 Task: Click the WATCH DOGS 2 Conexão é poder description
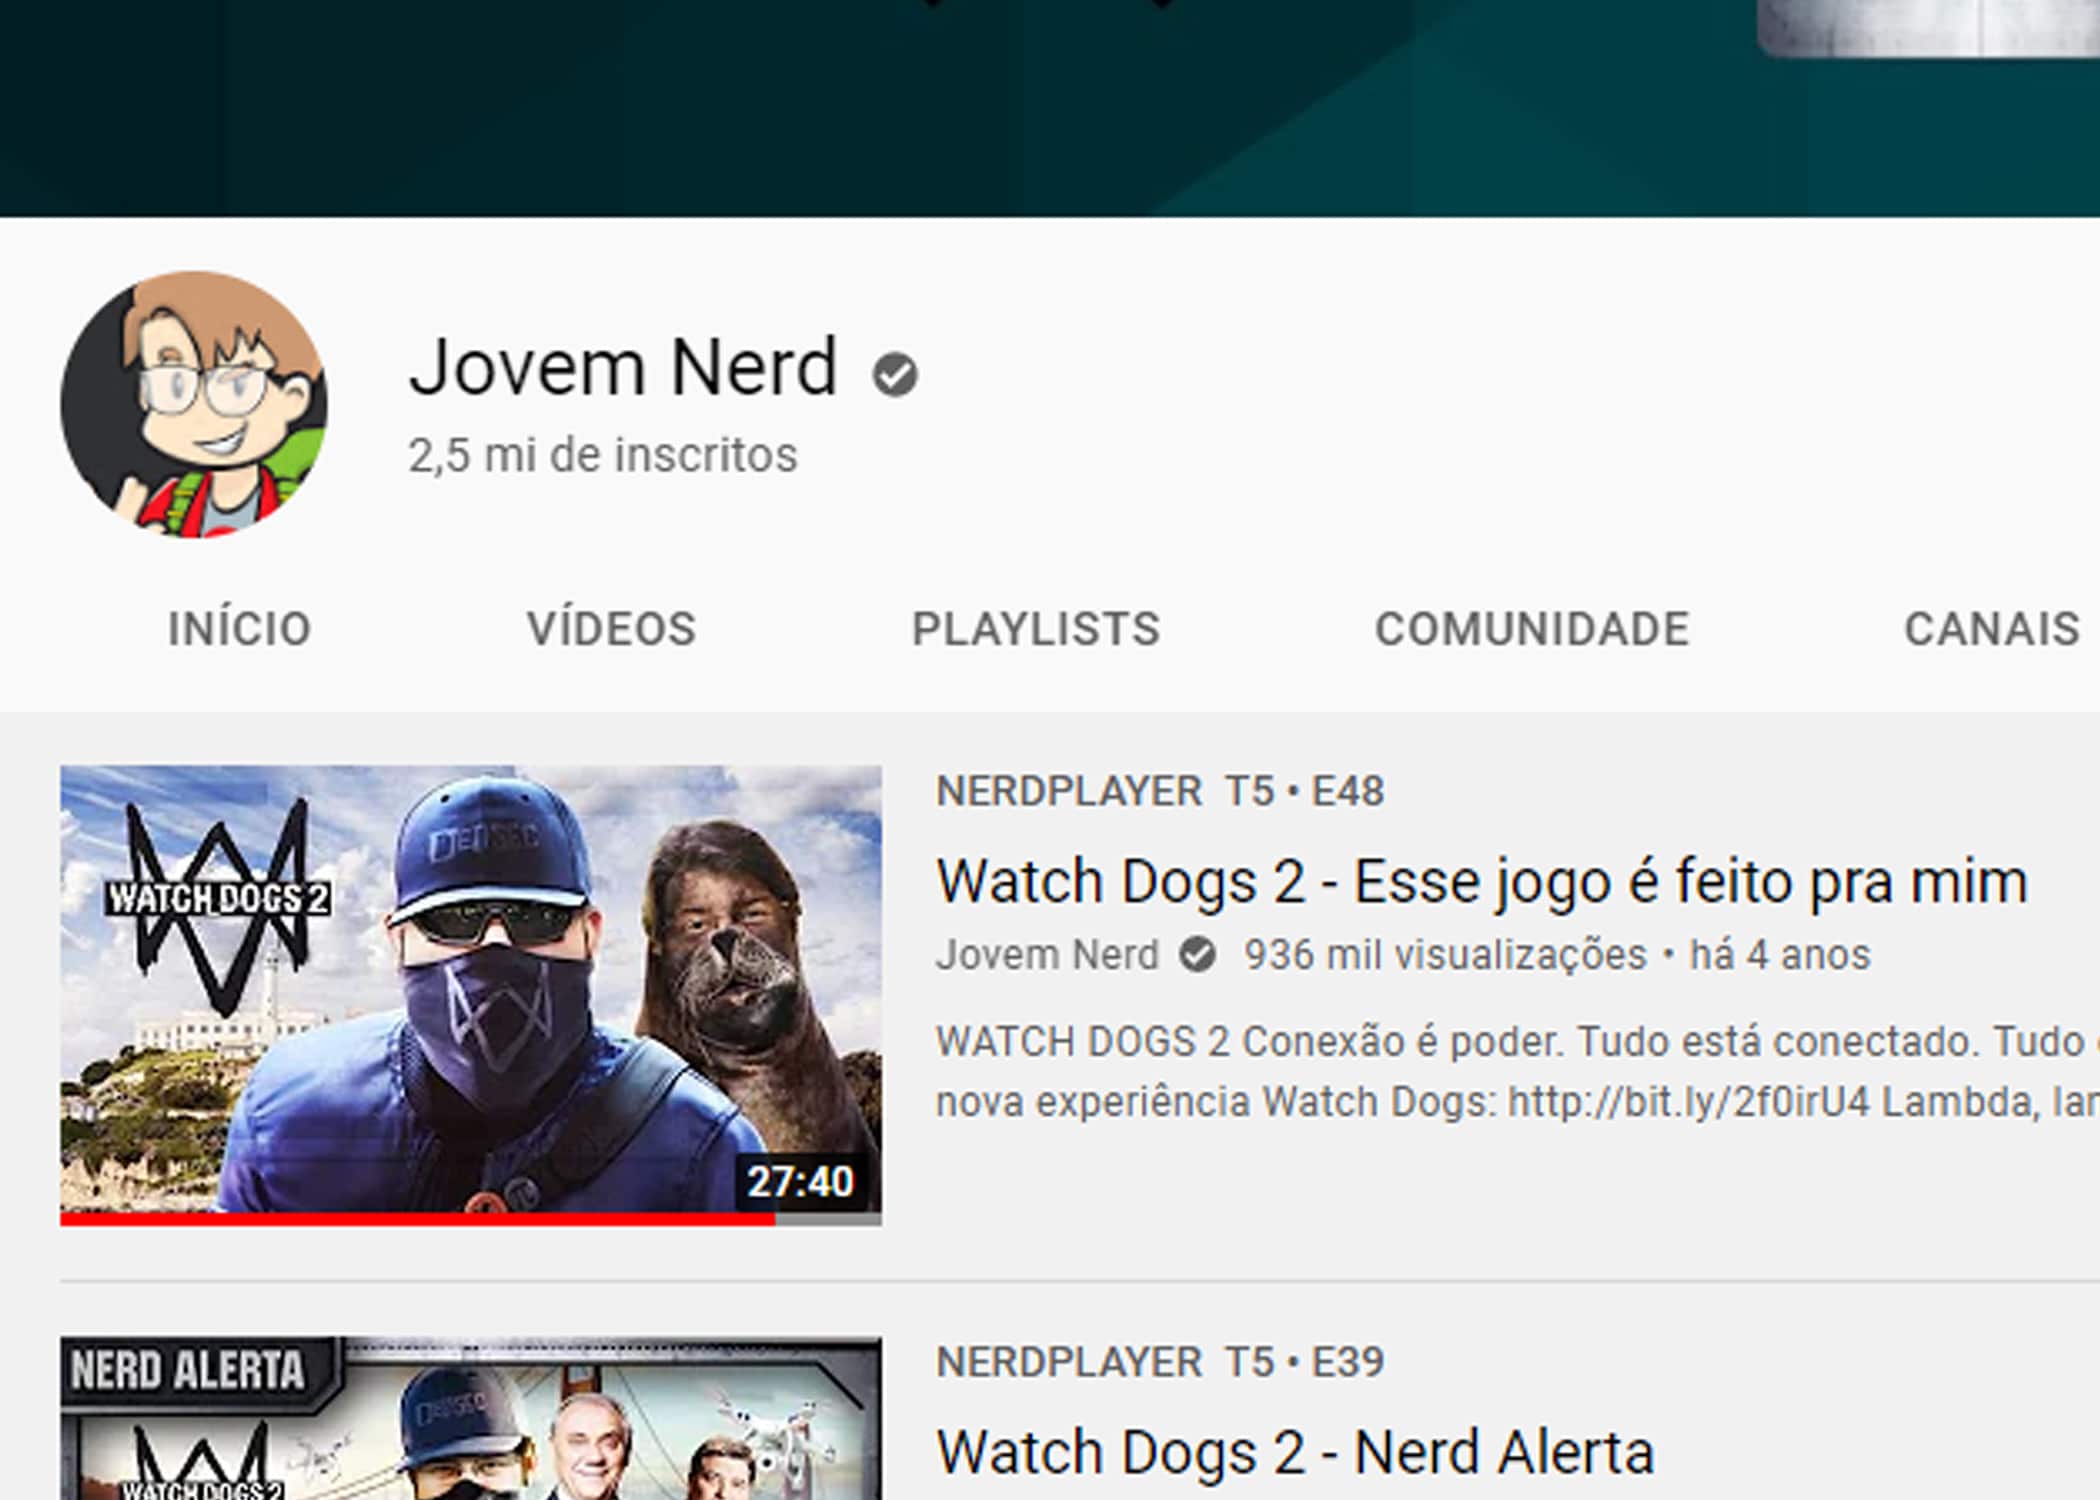[1518, 1072]
